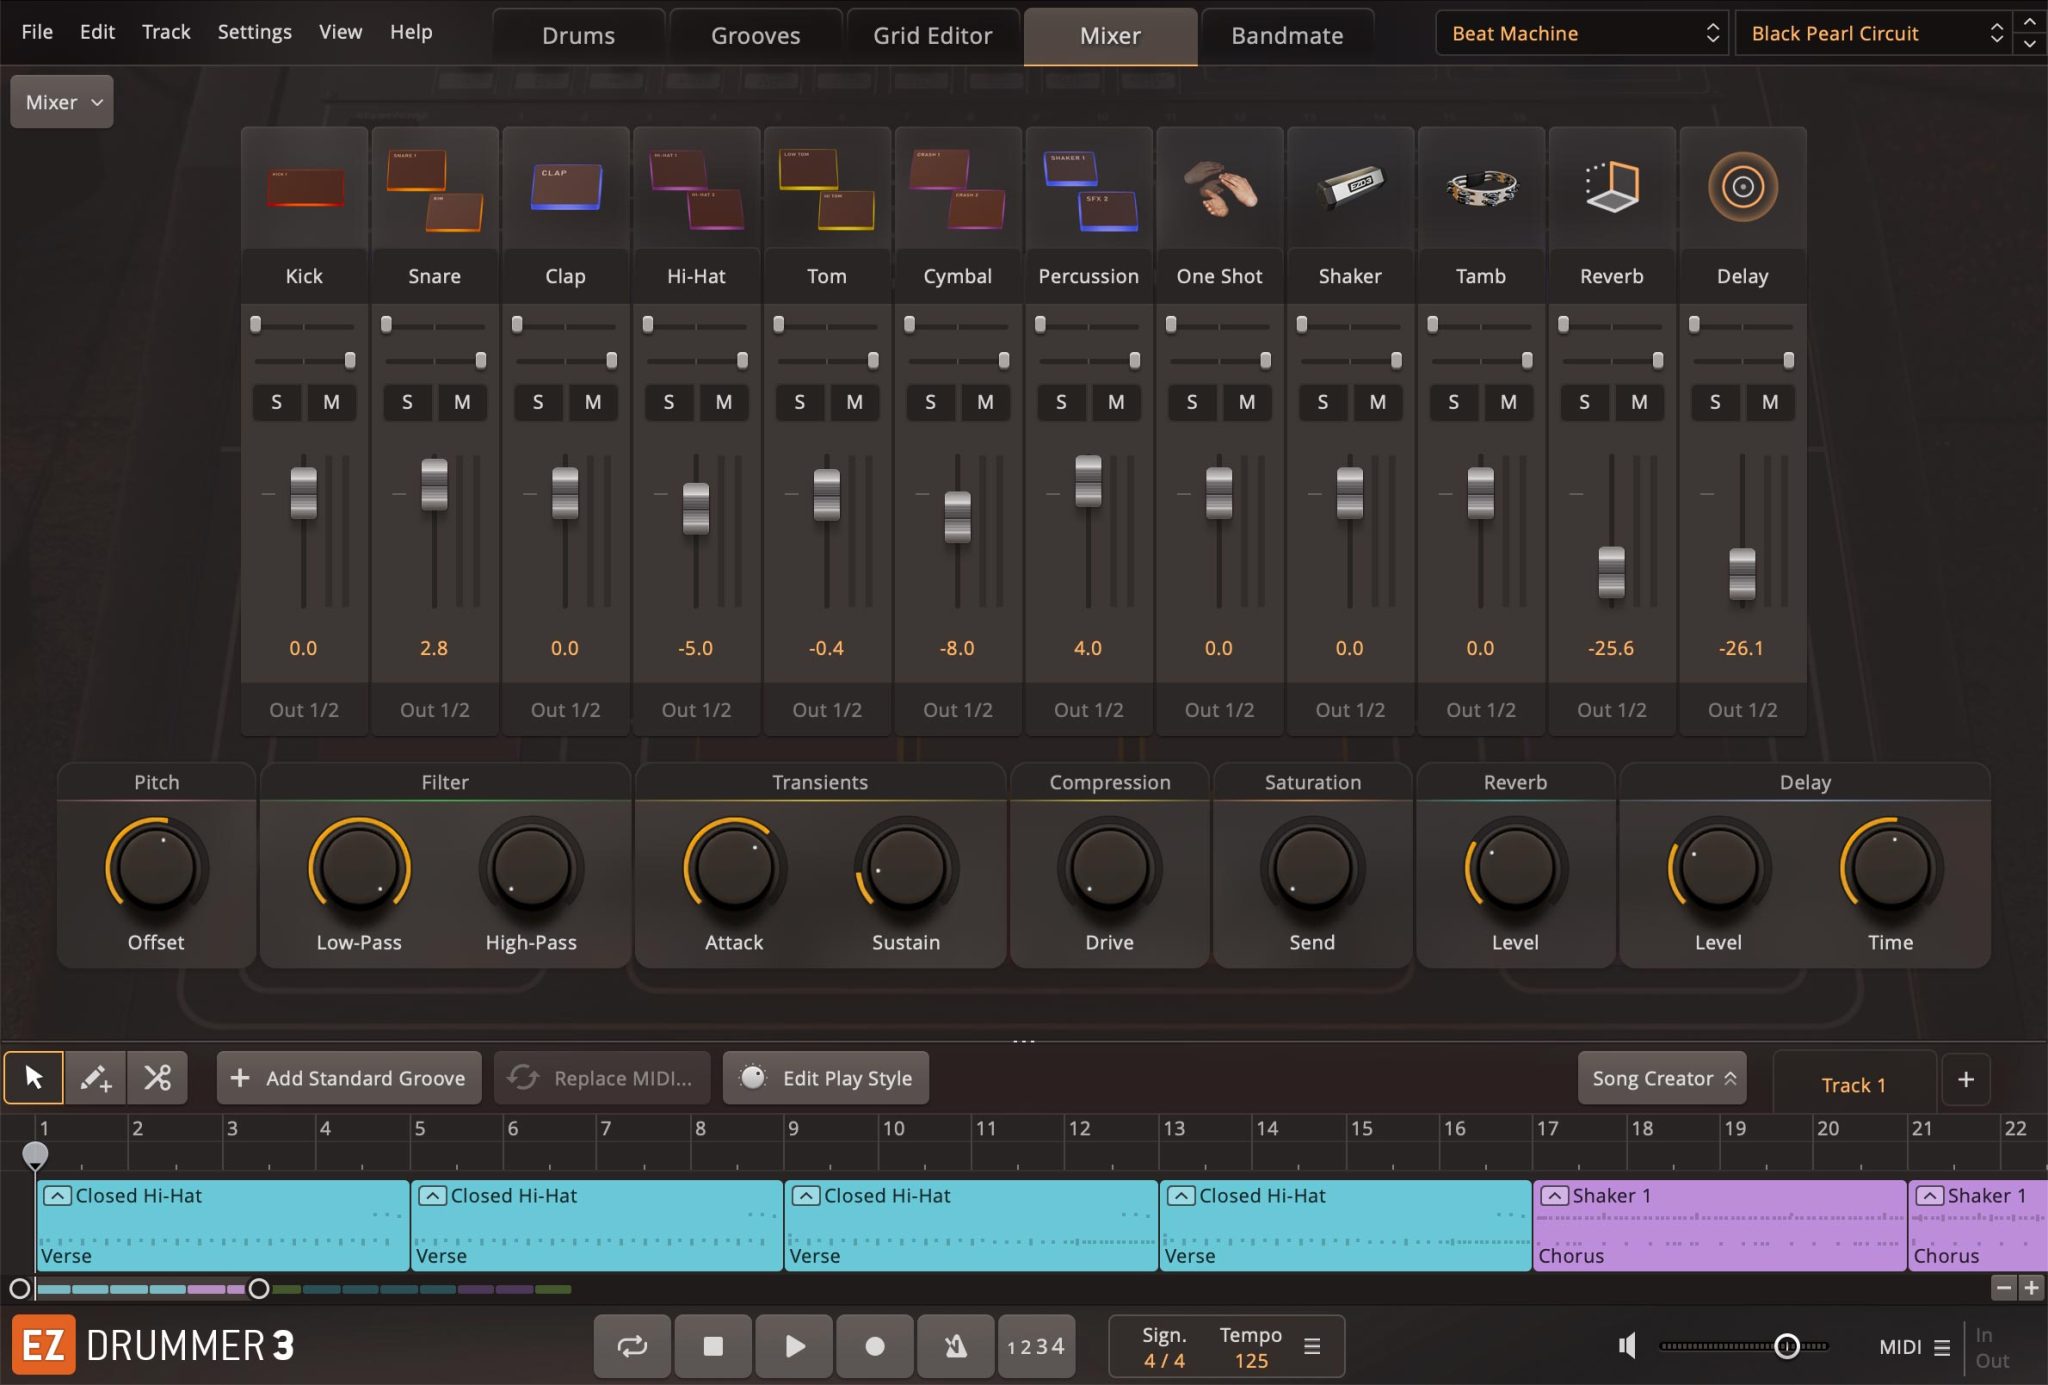Click the Tamb tambourine instrument image
The height and width of the screenshot is (1385, 2048).
tap(1480, 188)
